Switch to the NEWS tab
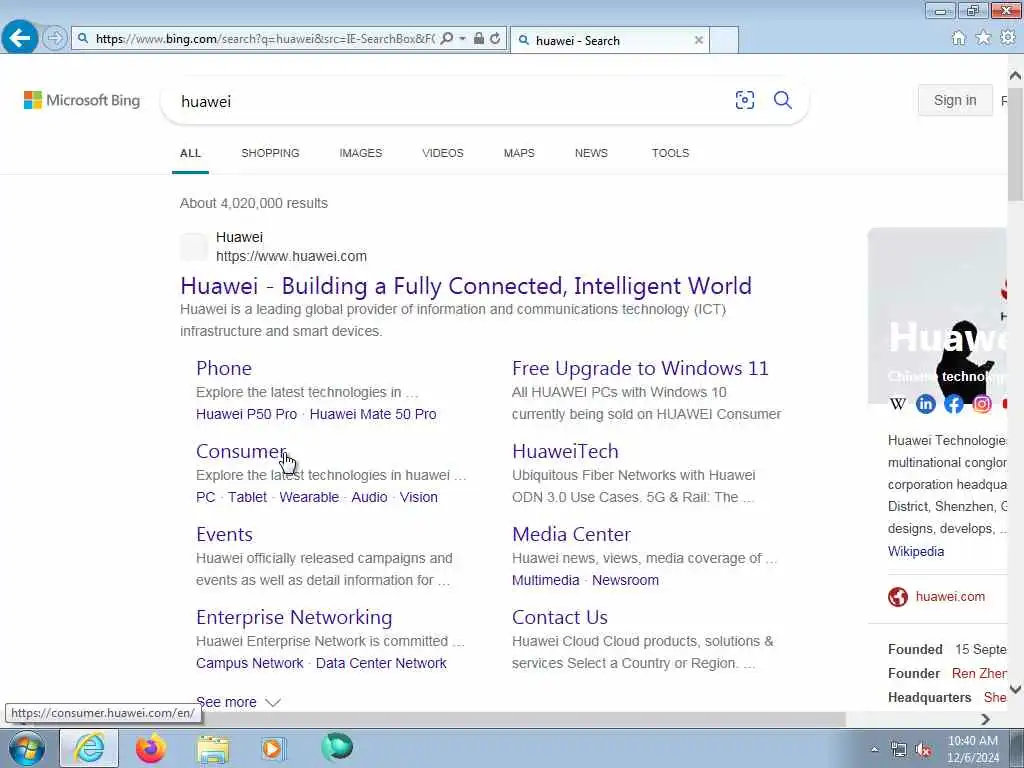Image resolution: width=1024 pixels, height=768 pixels. click(x=591, y=153)
